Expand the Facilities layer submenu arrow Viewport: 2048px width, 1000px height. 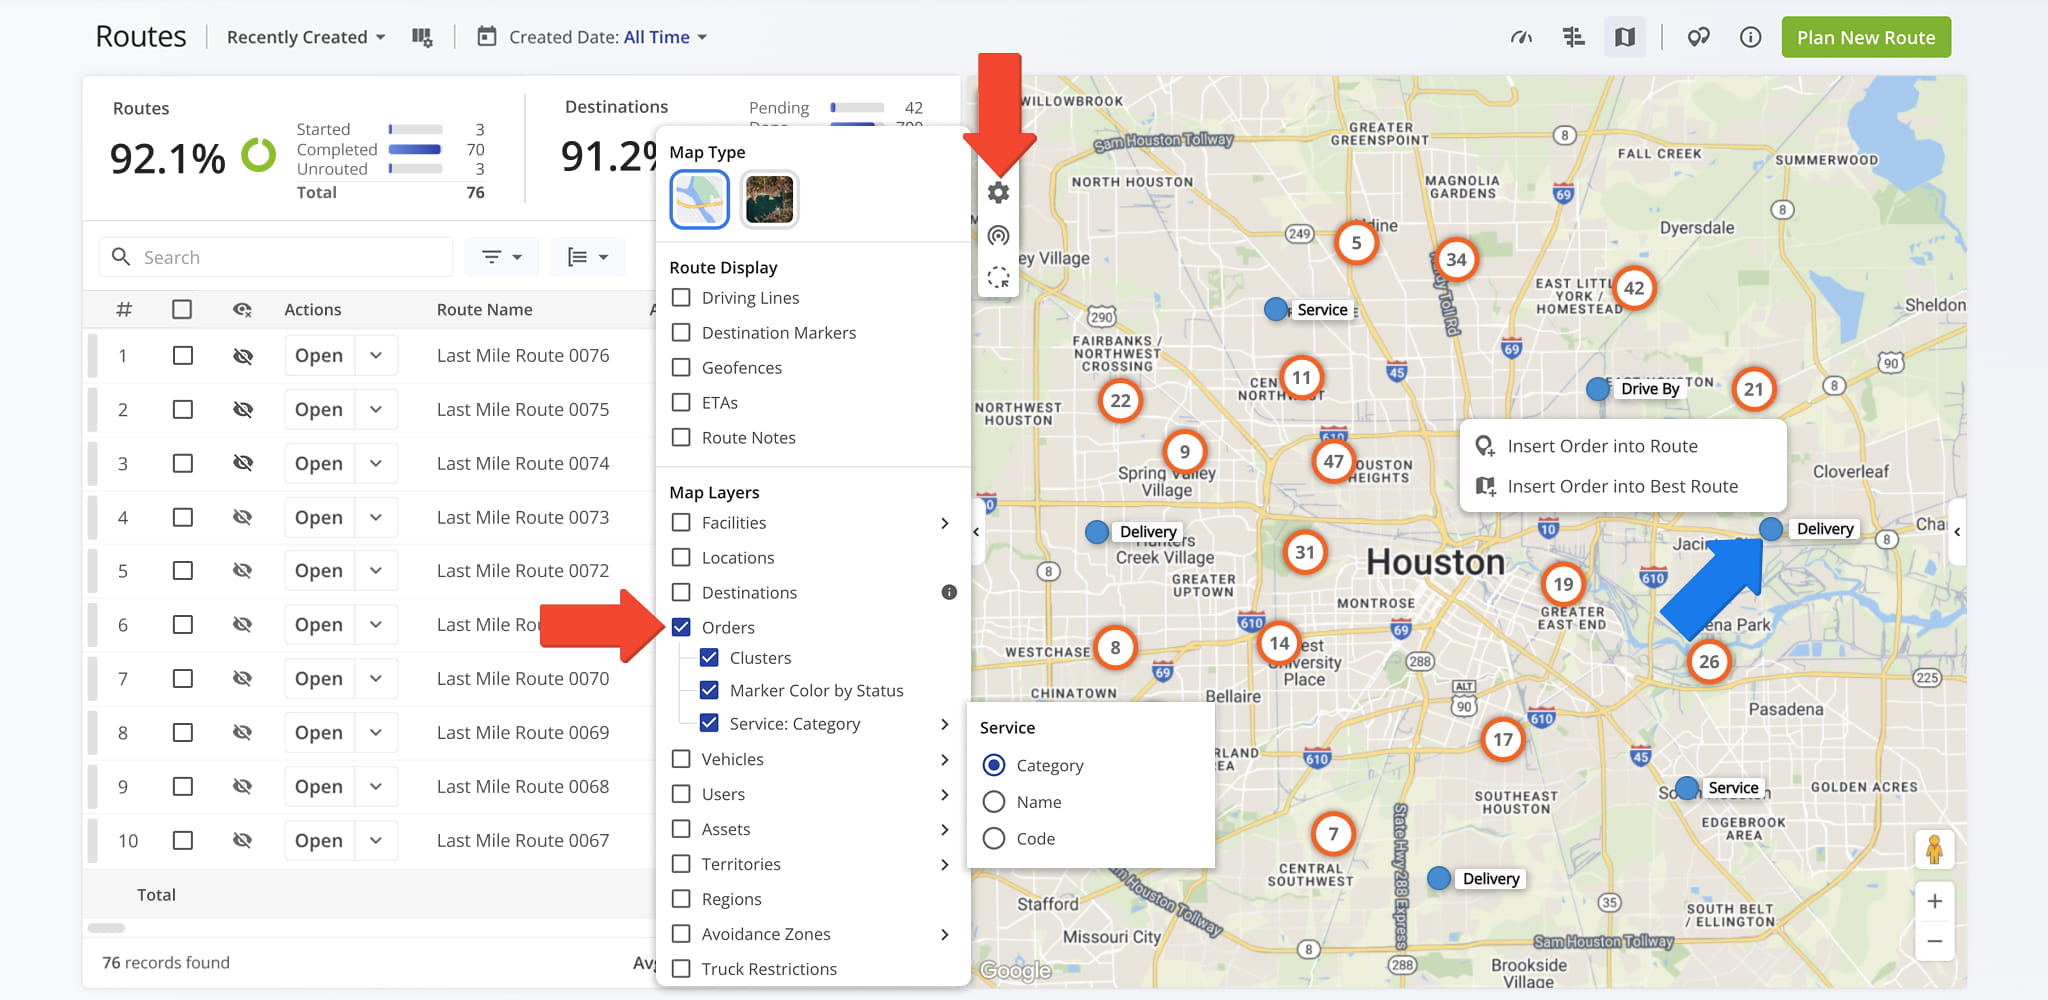coord(945,523)
